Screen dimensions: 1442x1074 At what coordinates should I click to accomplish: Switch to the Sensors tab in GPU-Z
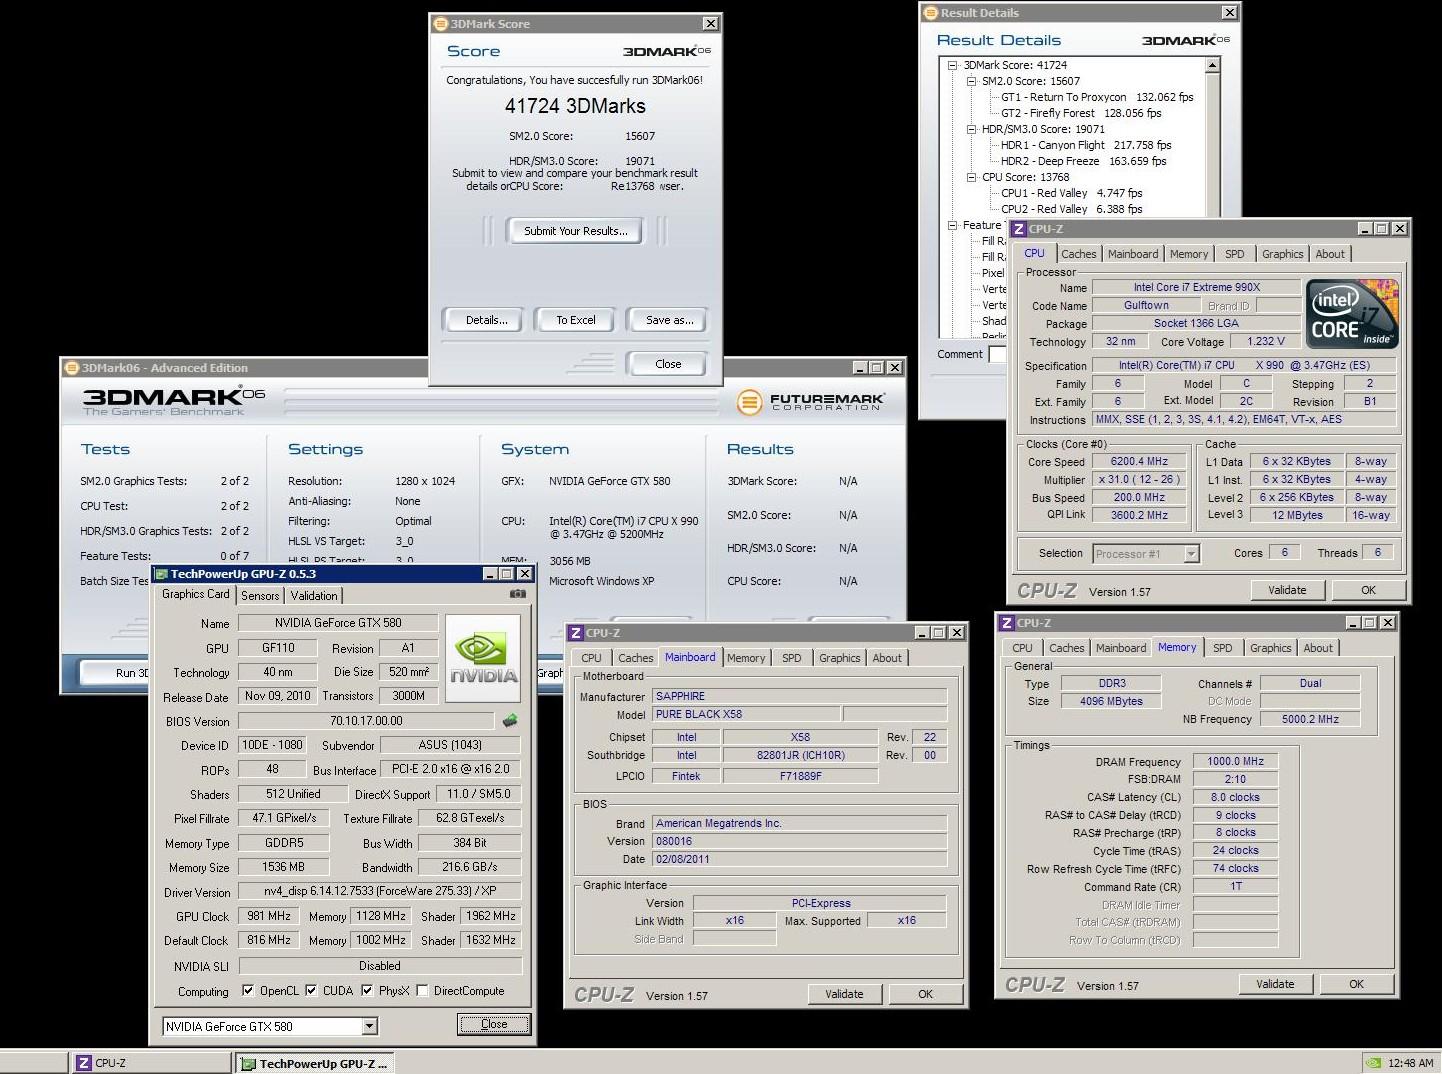pyautogui.click(x=260, y=595)
